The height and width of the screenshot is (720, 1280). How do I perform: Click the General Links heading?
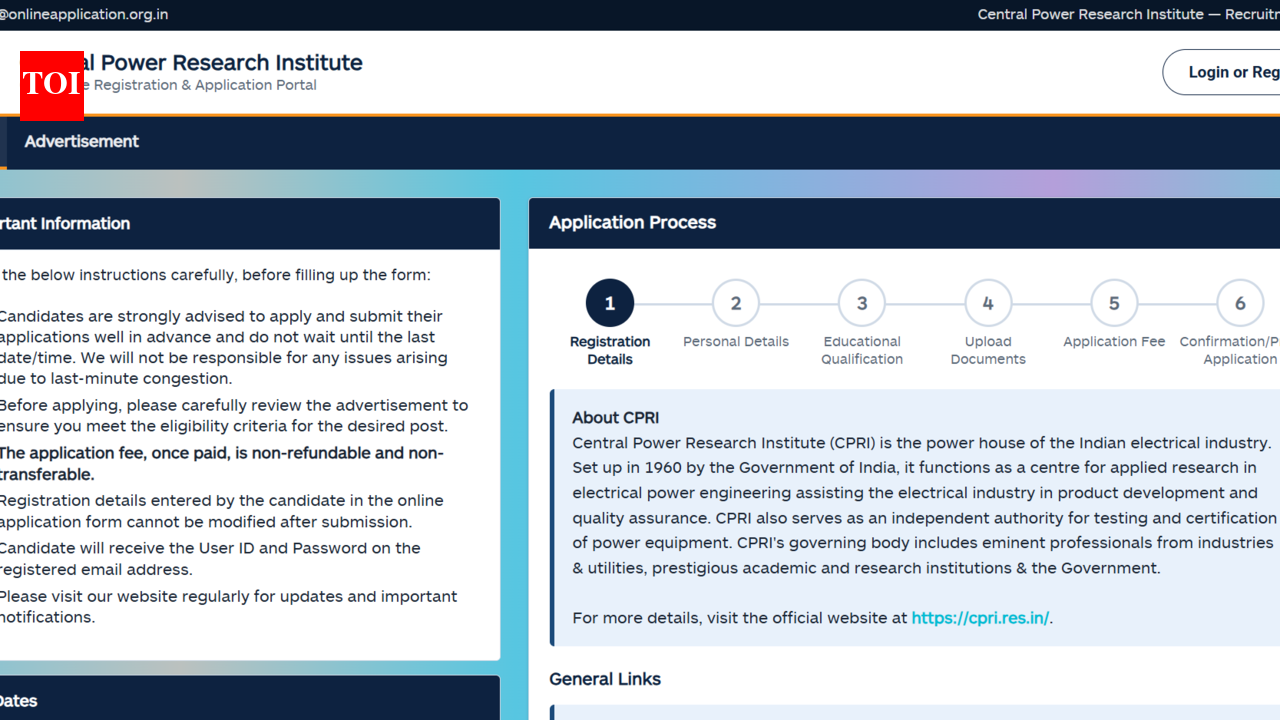point(605,679)
